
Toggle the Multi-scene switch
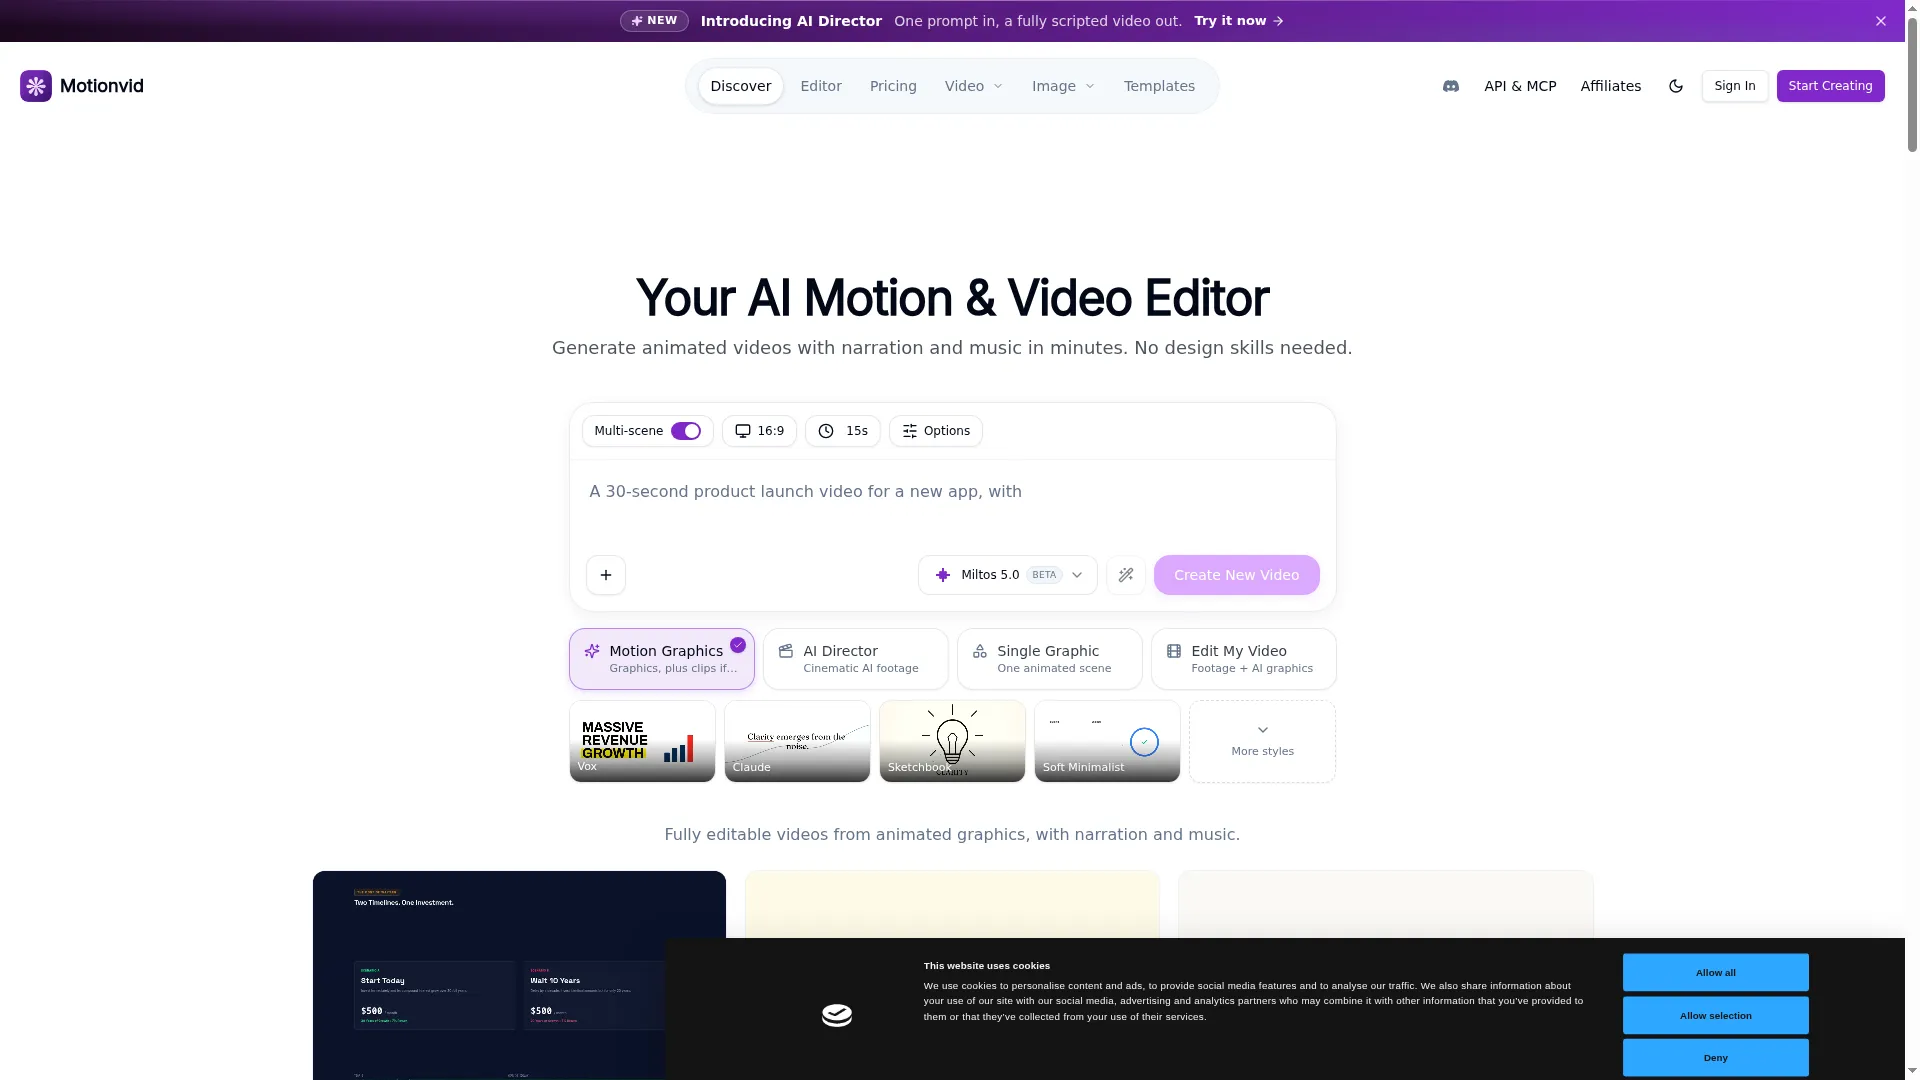[x=686, y=431]
